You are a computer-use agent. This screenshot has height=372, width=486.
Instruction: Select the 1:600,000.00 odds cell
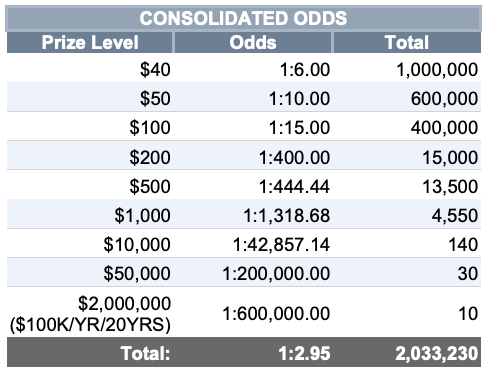coord(253,313)
